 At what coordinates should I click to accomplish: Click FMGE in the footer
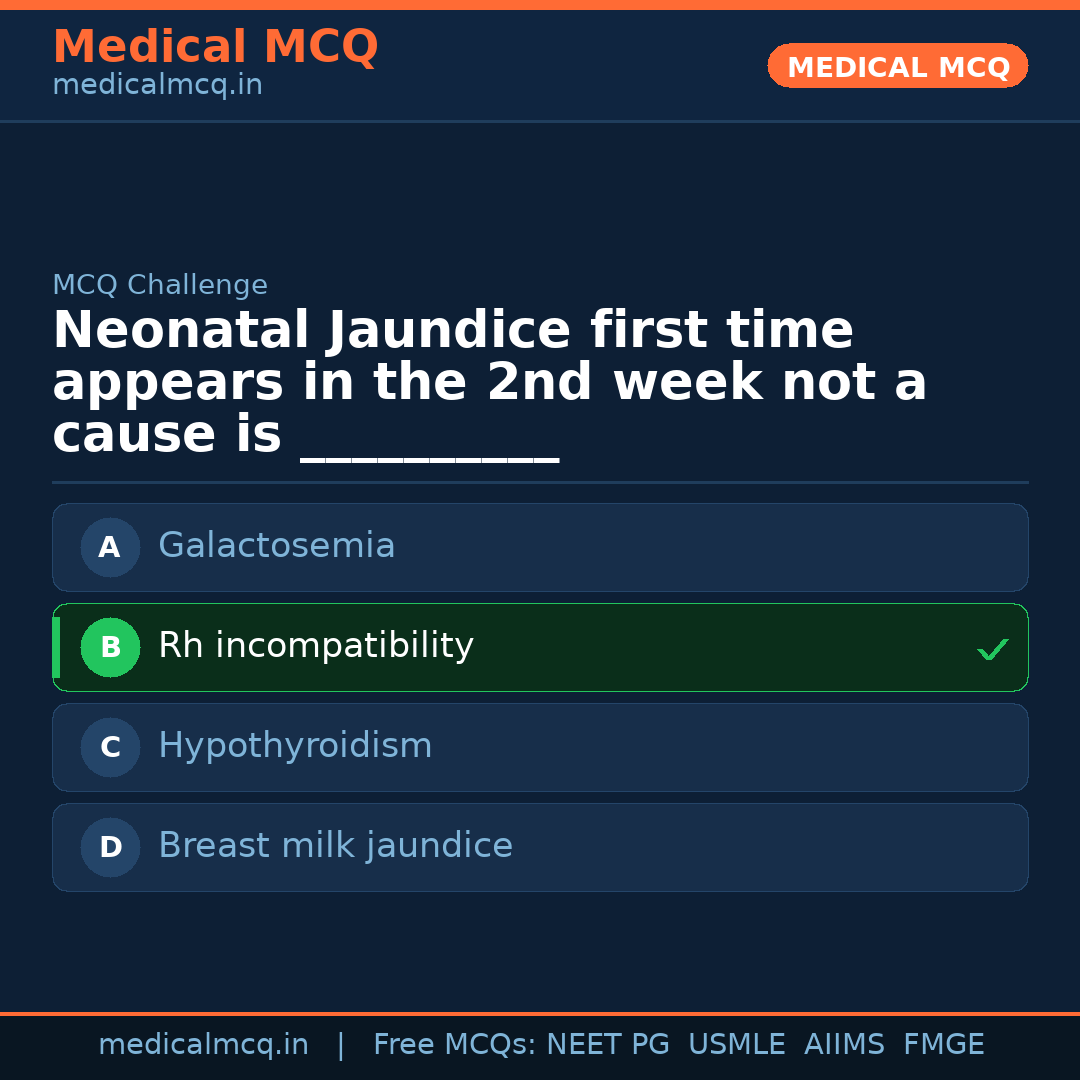point(943,1045)
